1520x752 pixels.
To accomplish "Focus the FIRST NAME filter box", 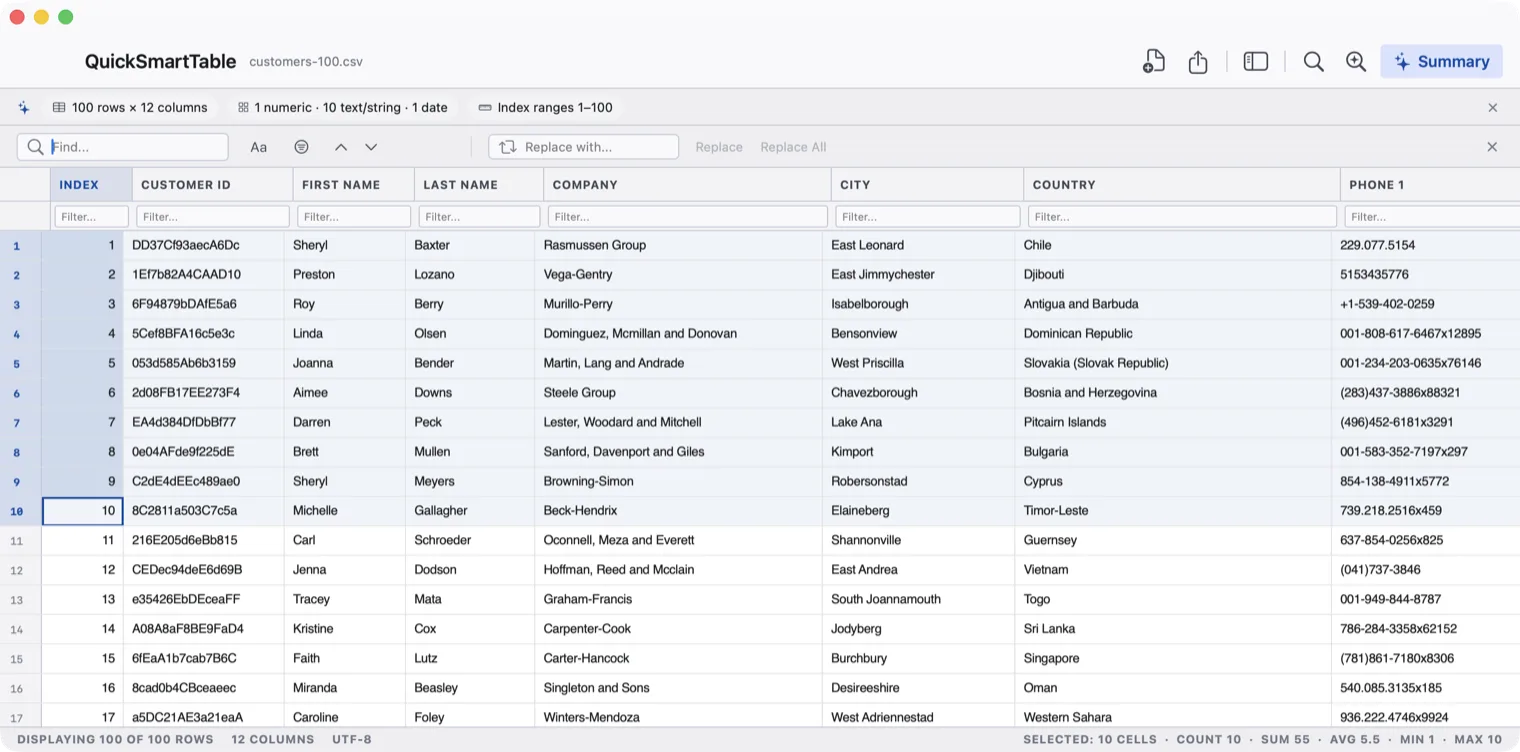I will click(354, 216).
